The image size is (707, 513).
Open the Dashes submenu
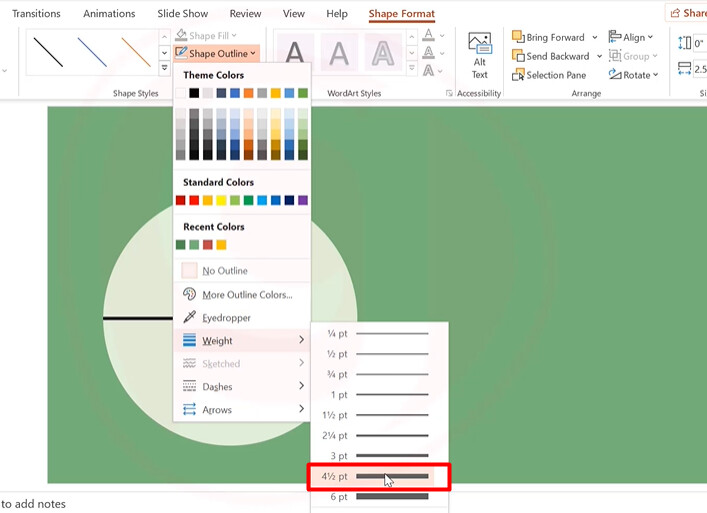[x=242, y=386]
